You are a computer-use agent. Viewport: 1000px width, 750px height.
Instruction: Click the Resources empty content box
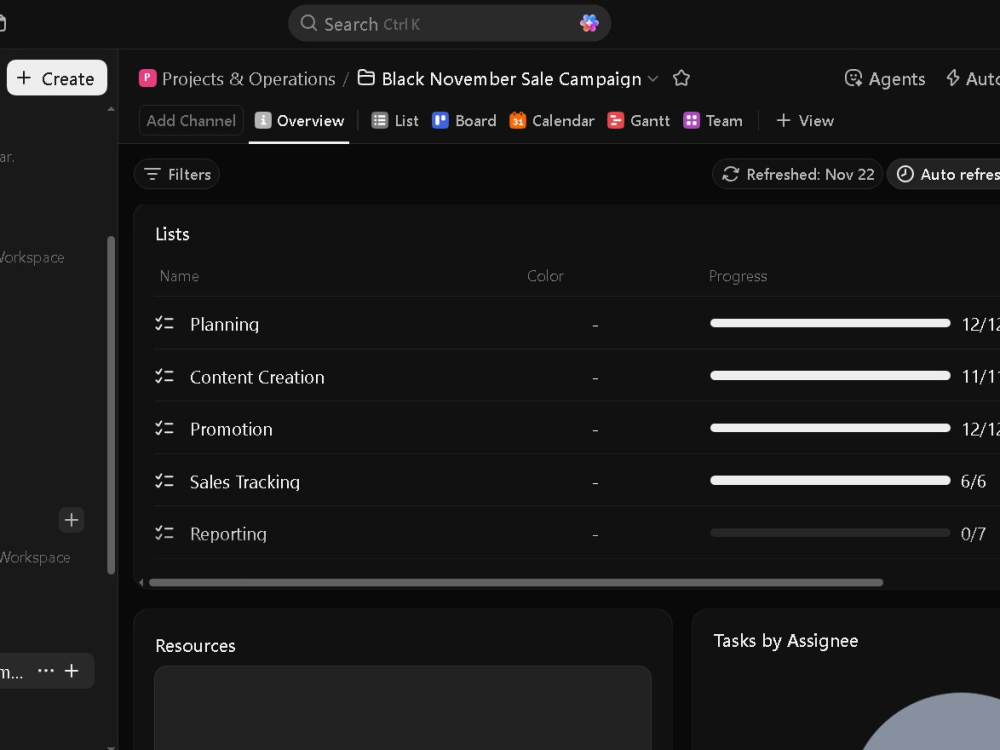click(x=403, y=708)
